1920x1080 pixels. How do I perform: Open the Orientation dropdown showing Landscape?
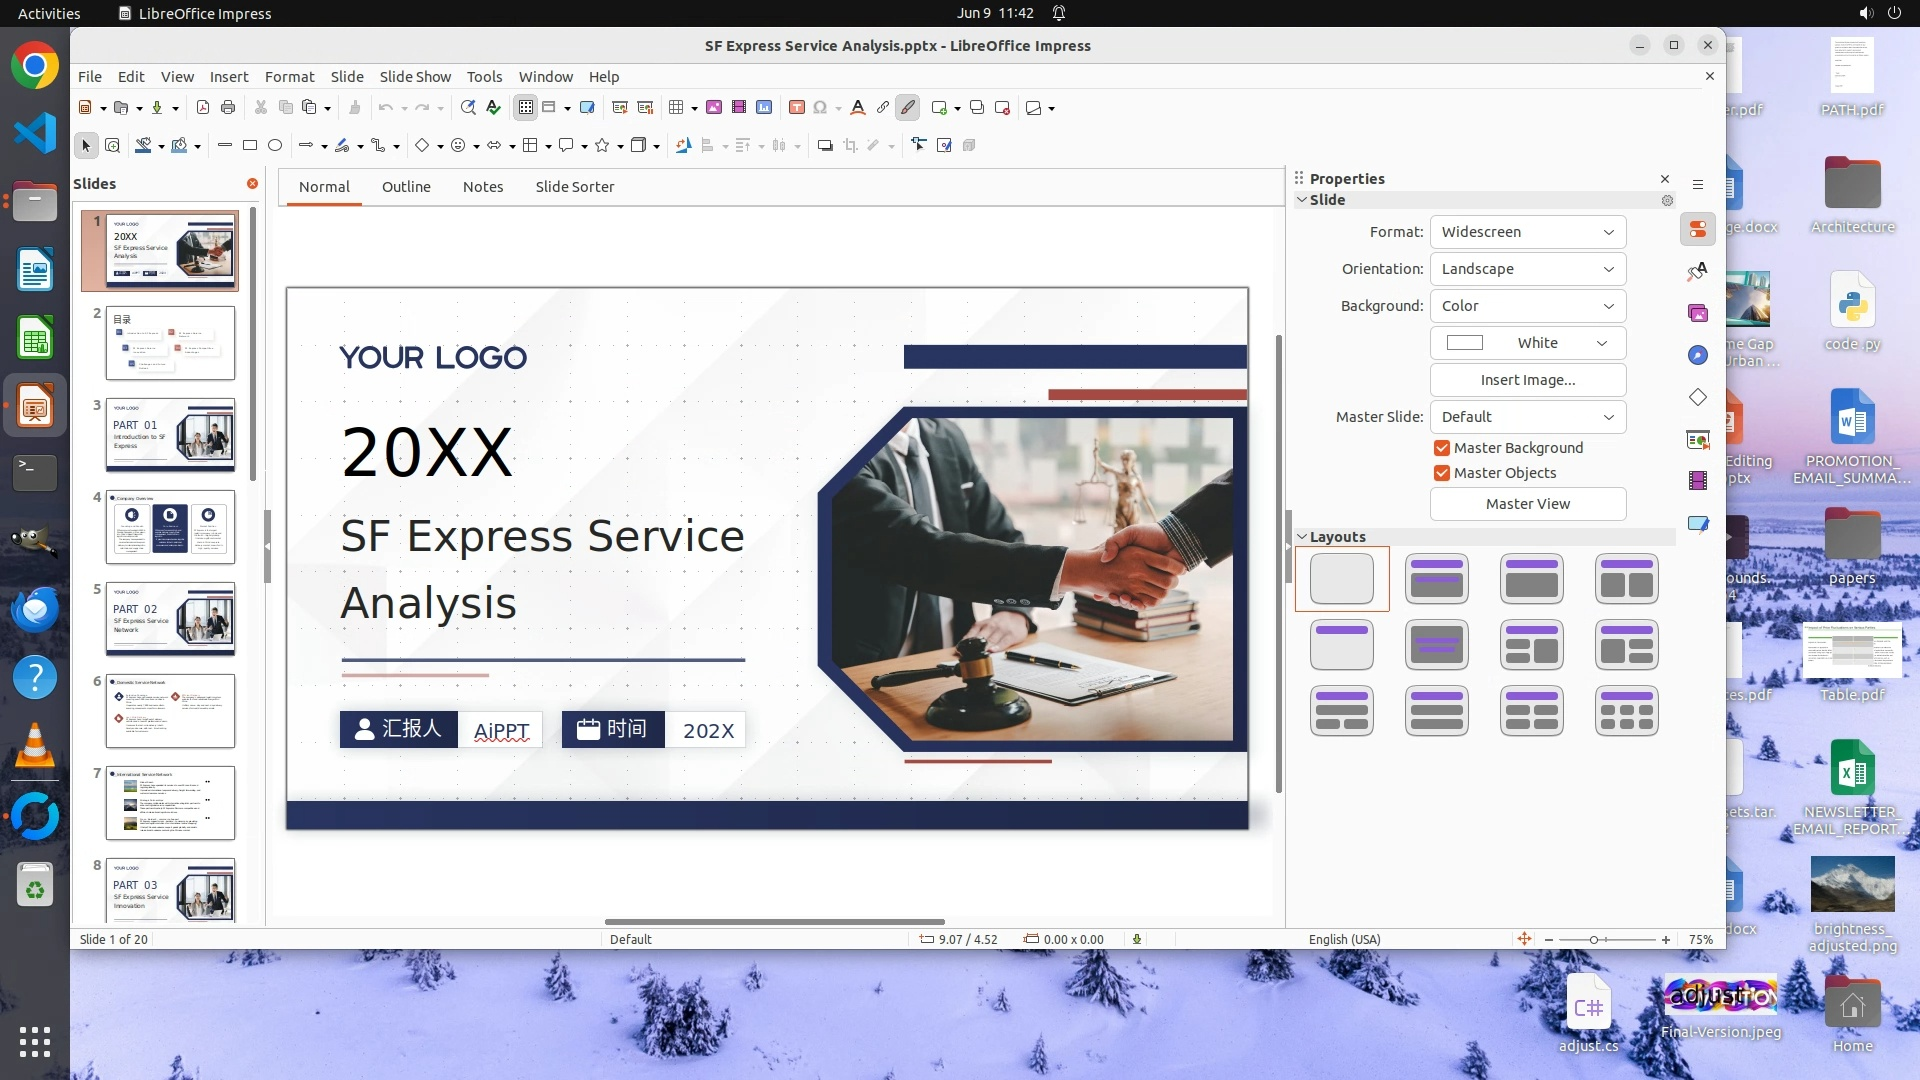pos(1527,269)
